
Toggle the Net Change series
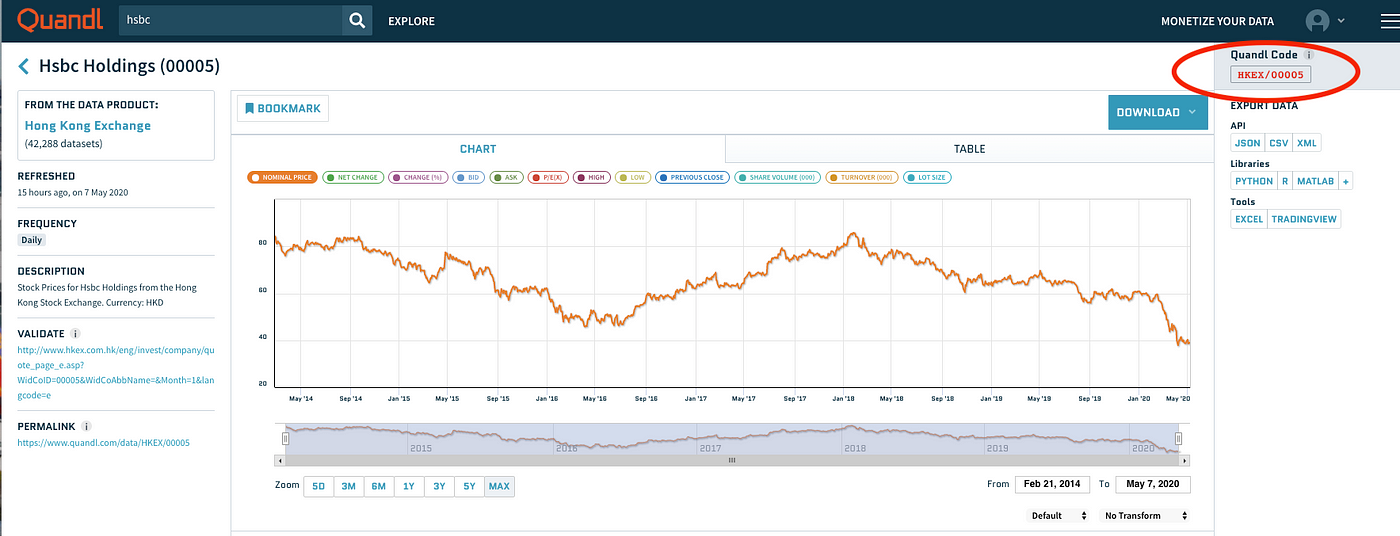[353, 177]
